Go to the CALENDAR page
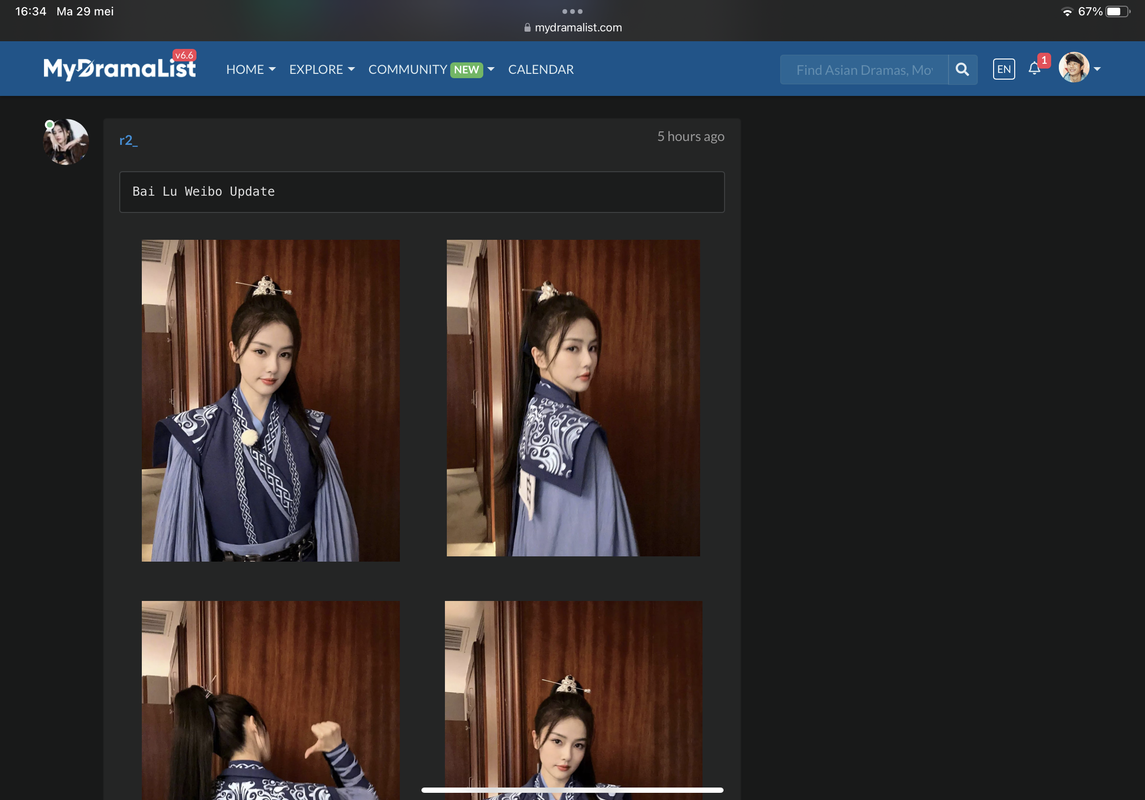 540,69
